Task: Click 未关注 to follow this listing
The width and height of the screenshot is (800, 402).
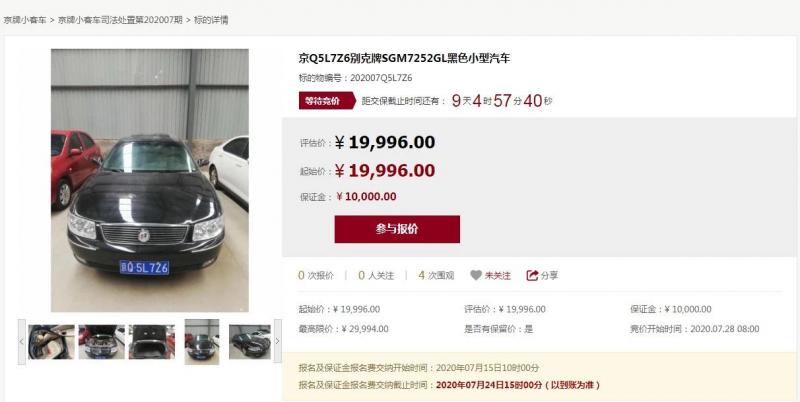Action: [497, 275]
